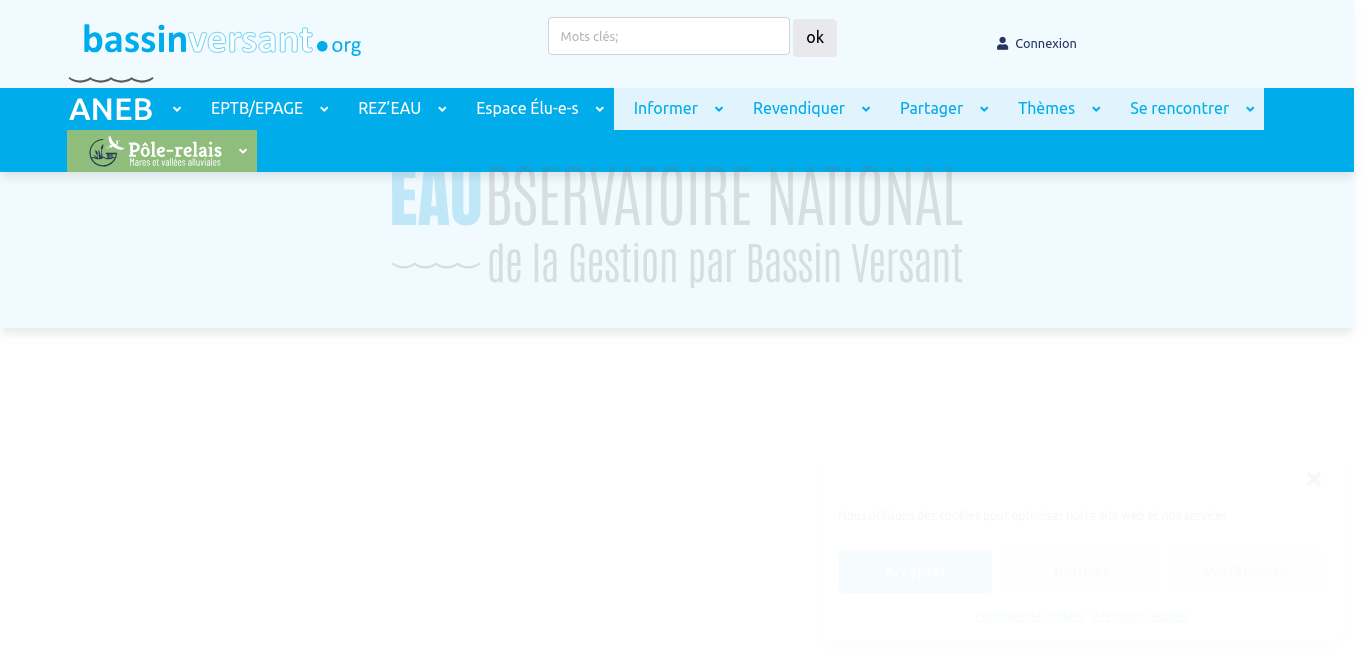This screenshot has height=651, width=1366.
Task: Click the ok search button
Action: tap(815, 38)
